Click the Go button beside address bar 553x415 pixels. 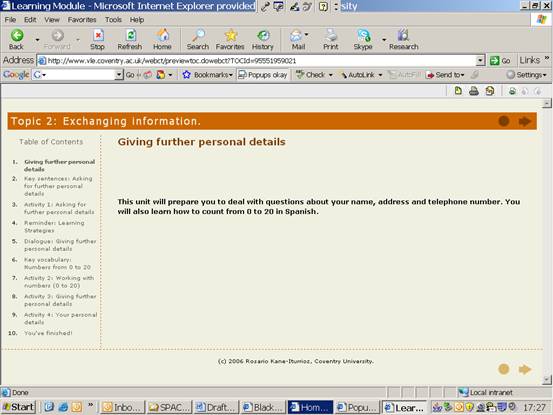[x=500, y=61]
